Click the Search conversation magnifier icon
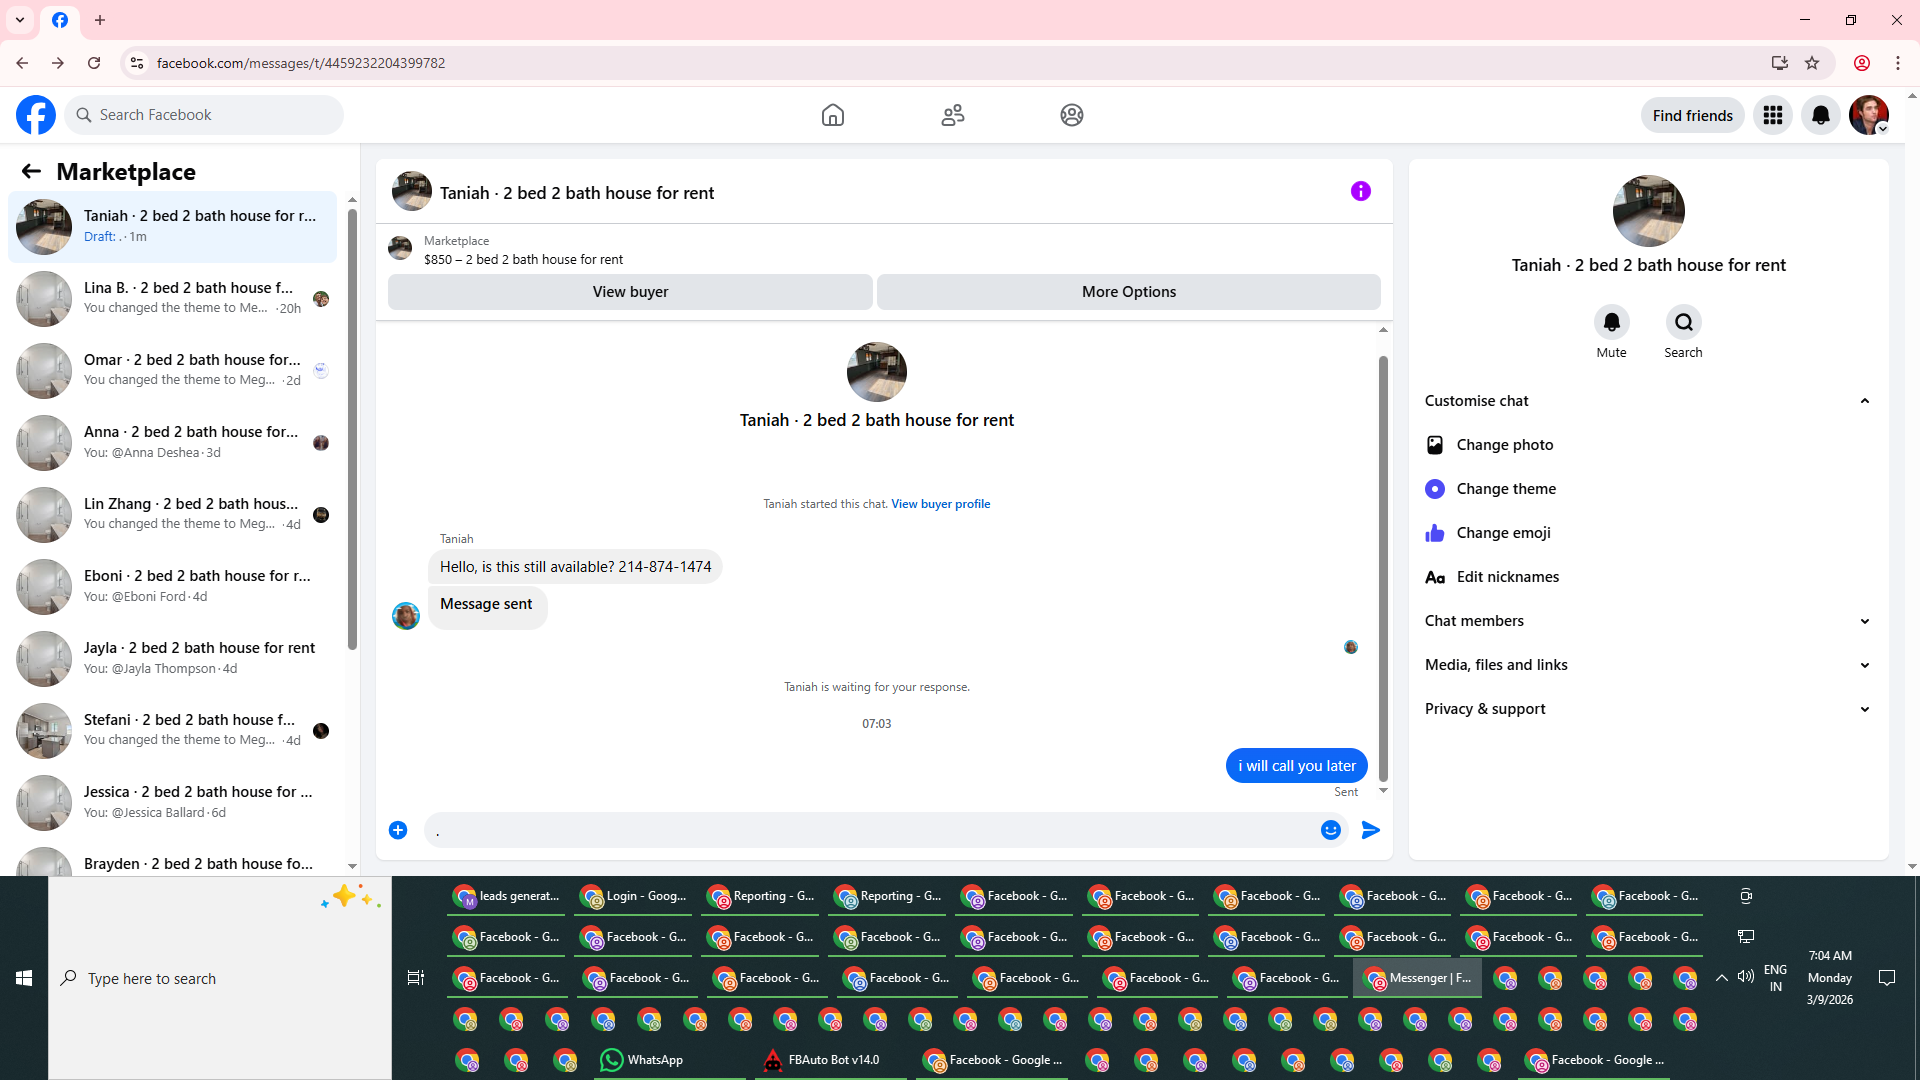The width and height of the screenshot is (1920, 1080). click(1683, 322)
